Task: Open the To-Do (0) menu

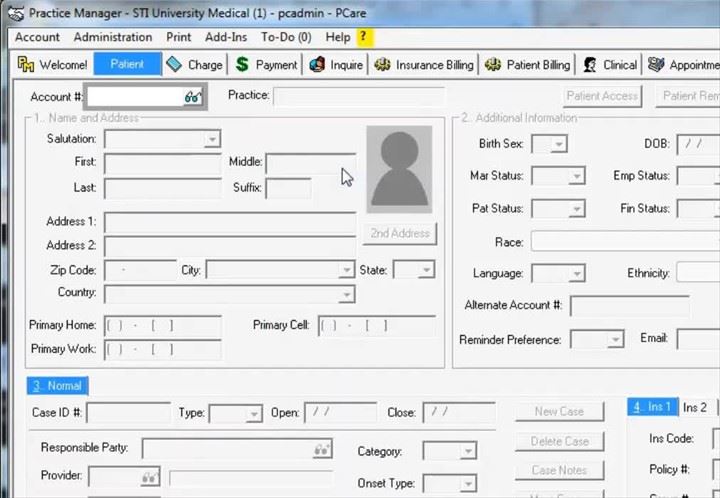Action: click(x=286, y=37)
